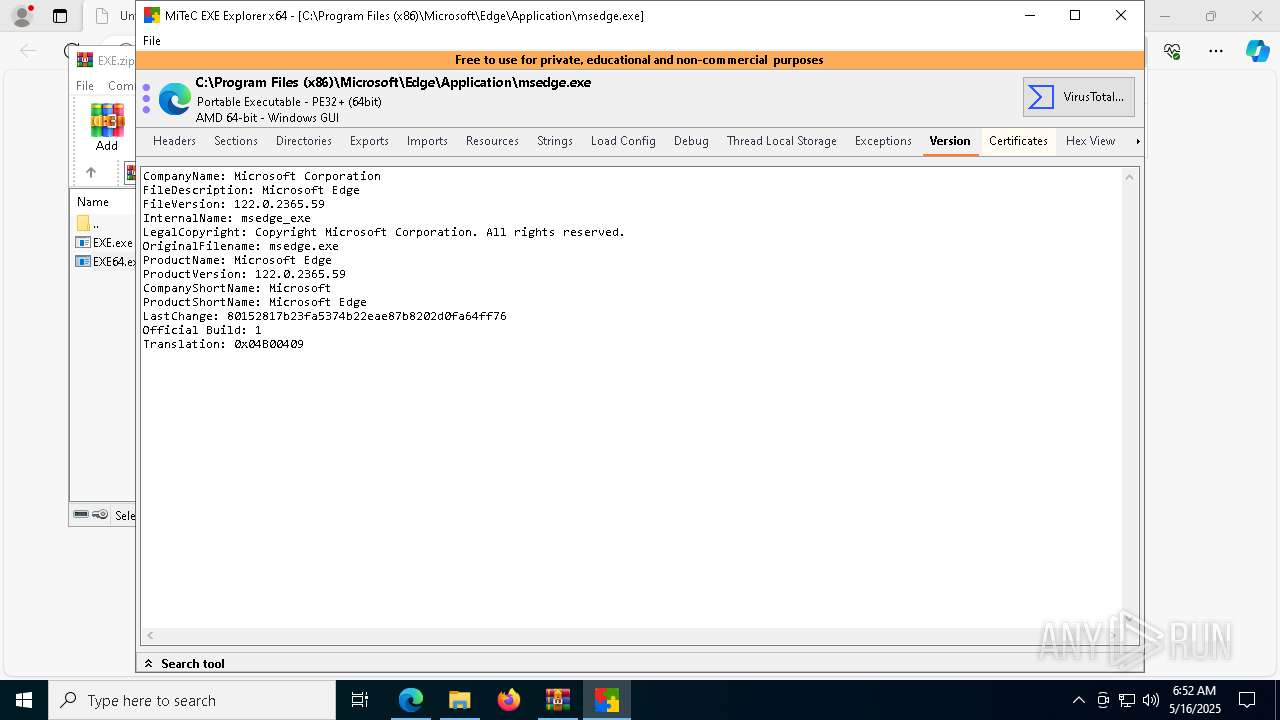Image resolution: width=1280 pixels, height=720 pixels.
Task: Click the LastChange hash line
Action: (x=325, y=316)
